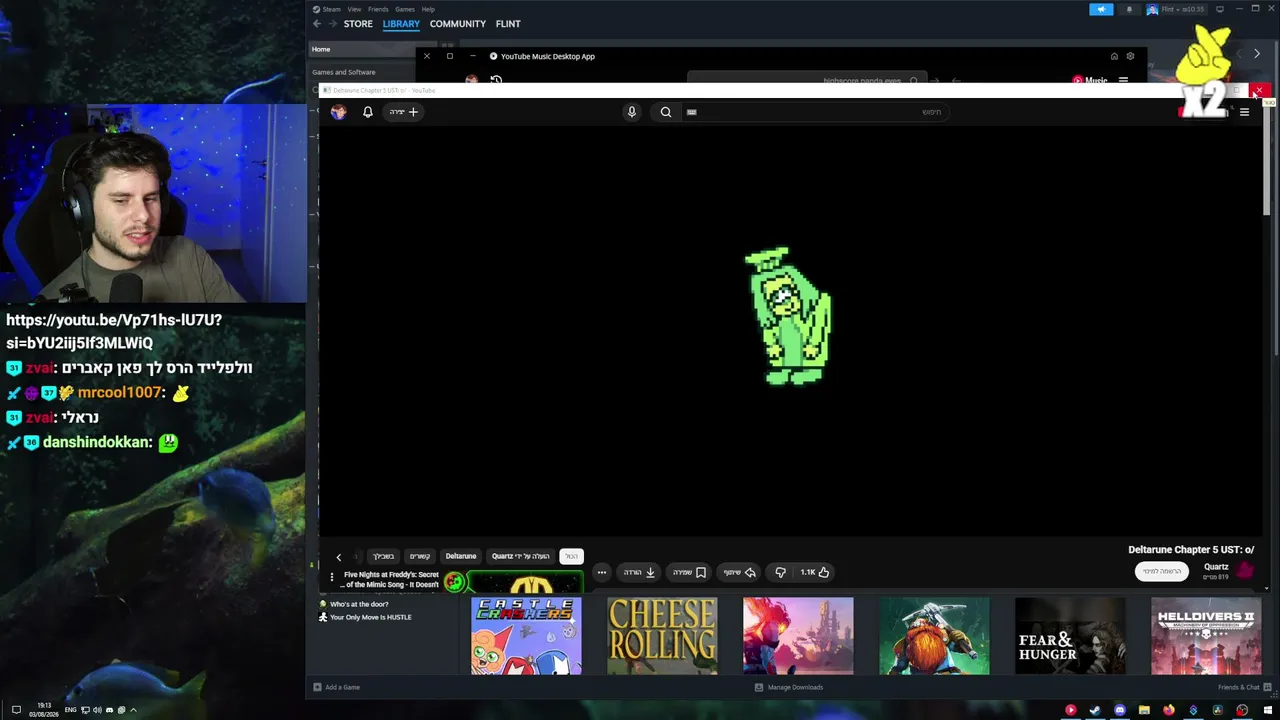Image resolution: width=1280 pixels, height=720 pixels.
Task: Open the on-screen keyboard icon in search
Action: point(691,112)
